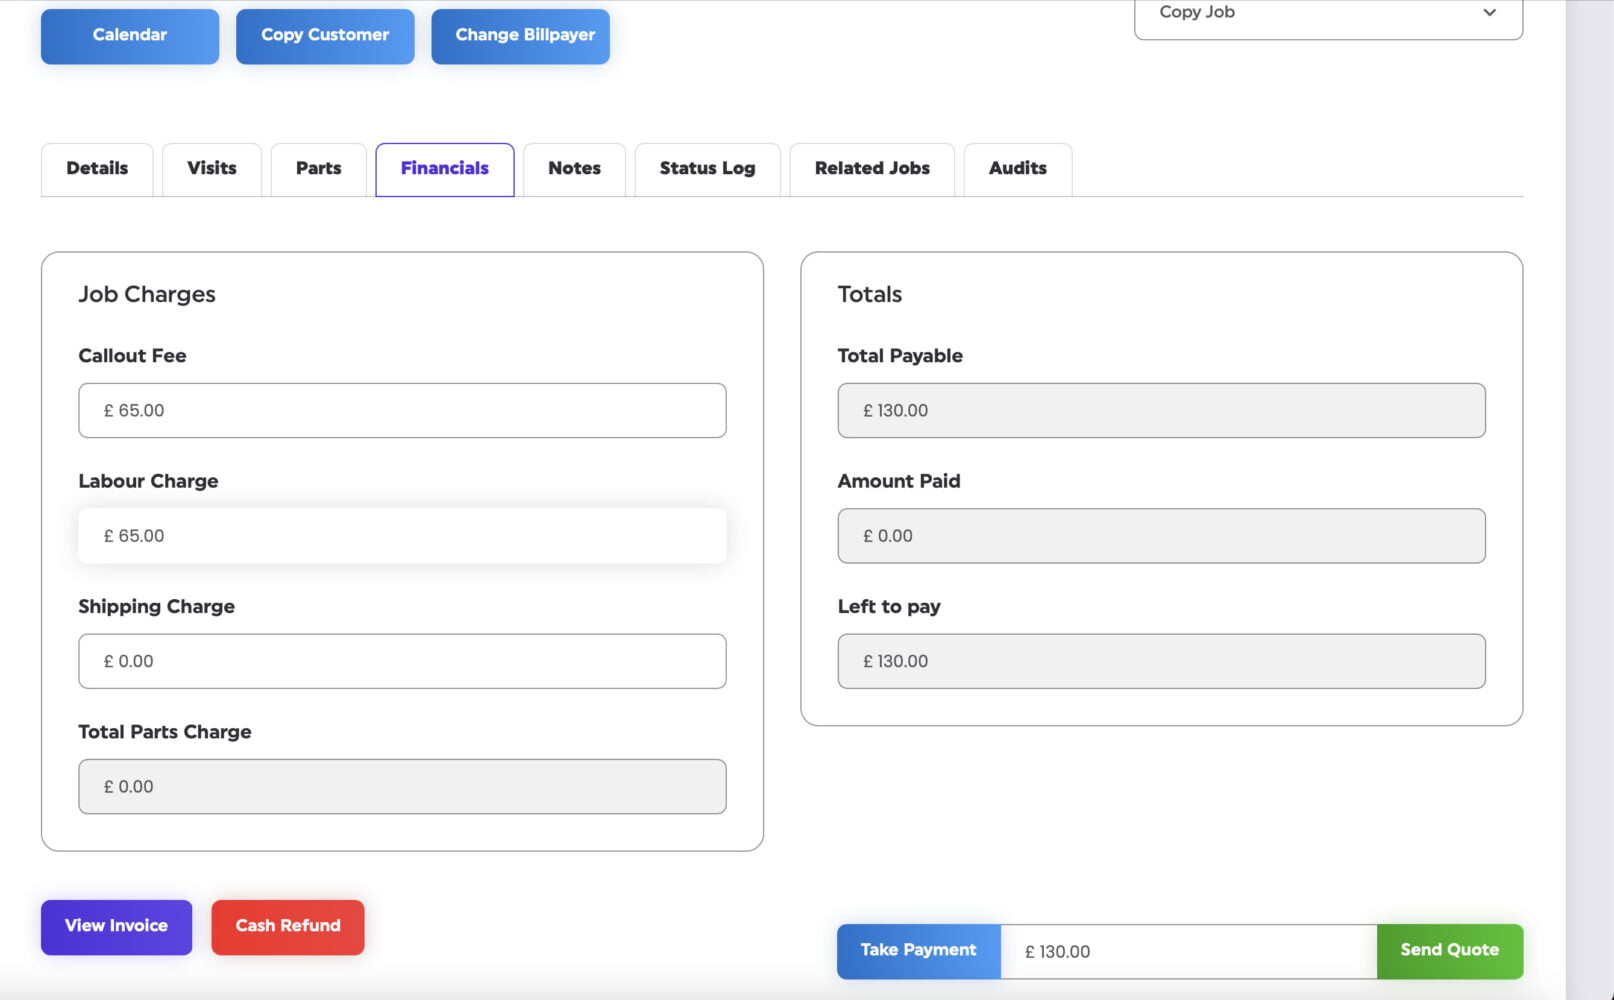
Task: View the Status Log tab
Action: [707, 169]
